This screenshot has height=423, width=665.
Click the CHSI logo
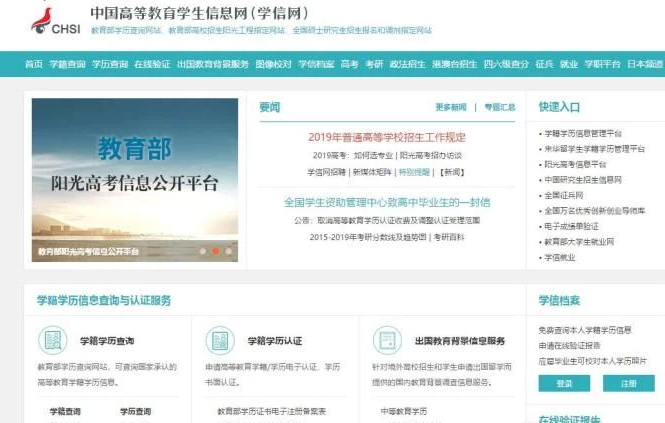56,21
